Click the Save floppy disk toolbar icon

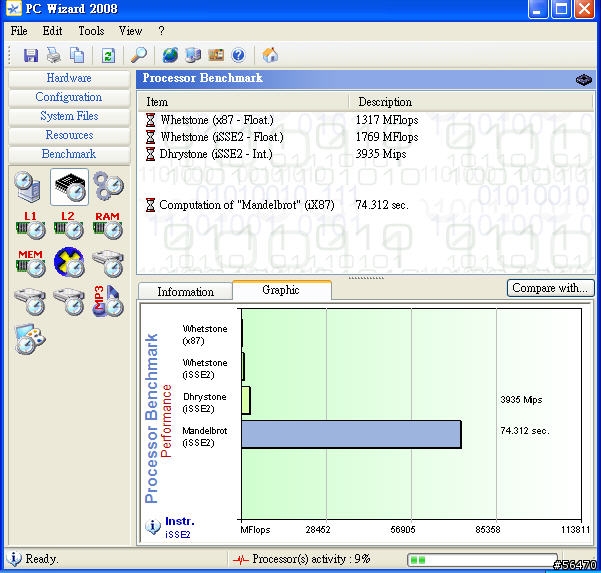[x=31, y=55]
